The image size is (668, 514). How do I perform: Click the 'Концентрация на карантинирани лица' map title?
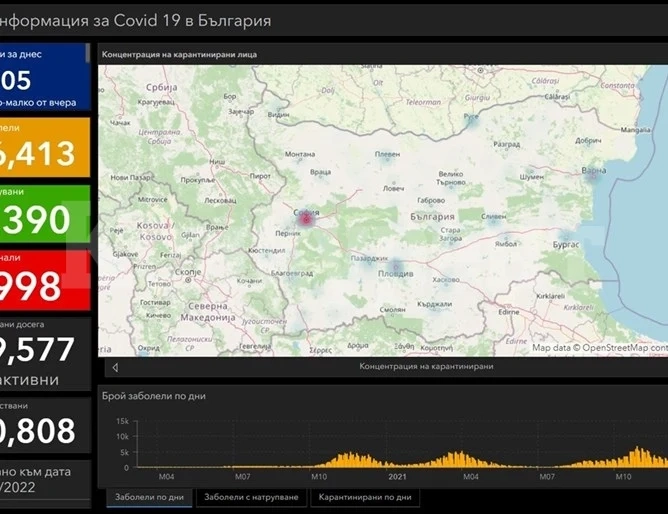[x=179, y=55]
